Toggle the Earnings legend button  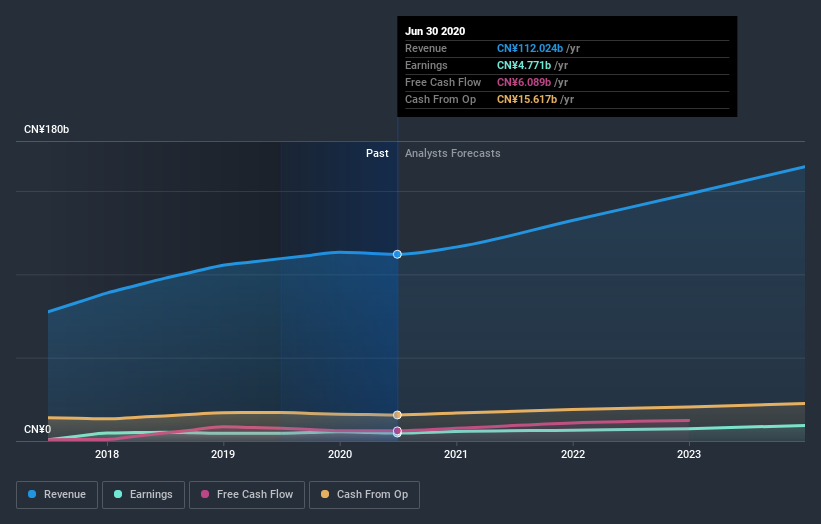tap(143, 495)
